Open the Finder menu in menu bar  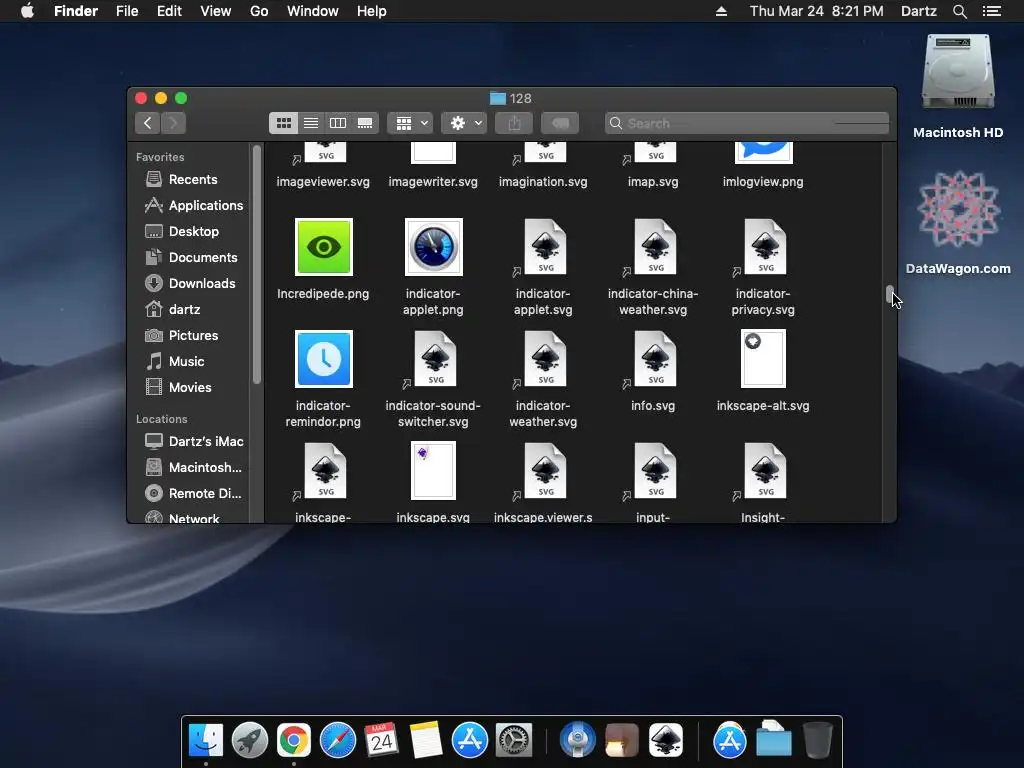pos(76,11)
